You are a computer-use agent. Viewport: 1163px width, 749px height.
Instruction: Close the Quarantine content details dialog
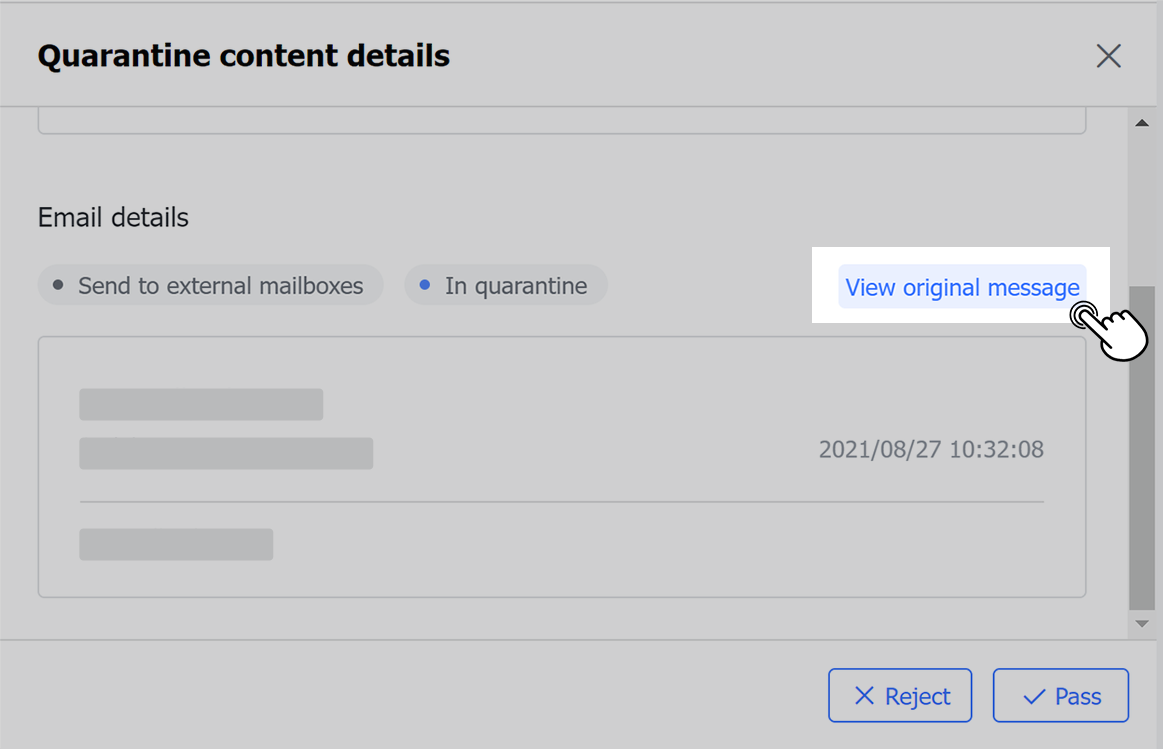[1108, 56]
